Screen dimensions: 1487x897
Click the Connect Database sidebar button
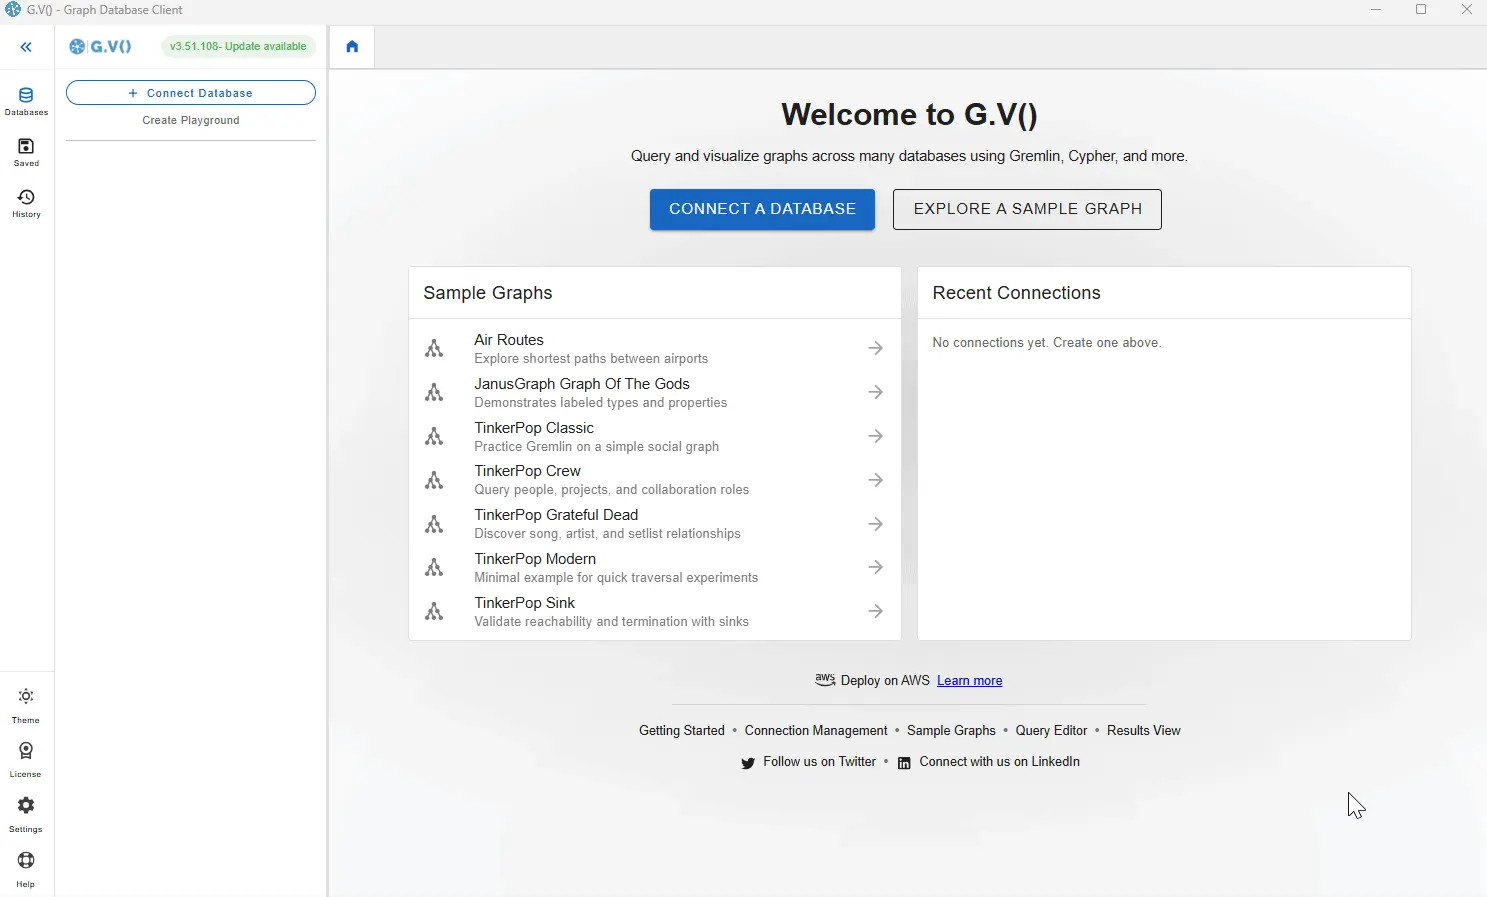(x=190, y=92)
